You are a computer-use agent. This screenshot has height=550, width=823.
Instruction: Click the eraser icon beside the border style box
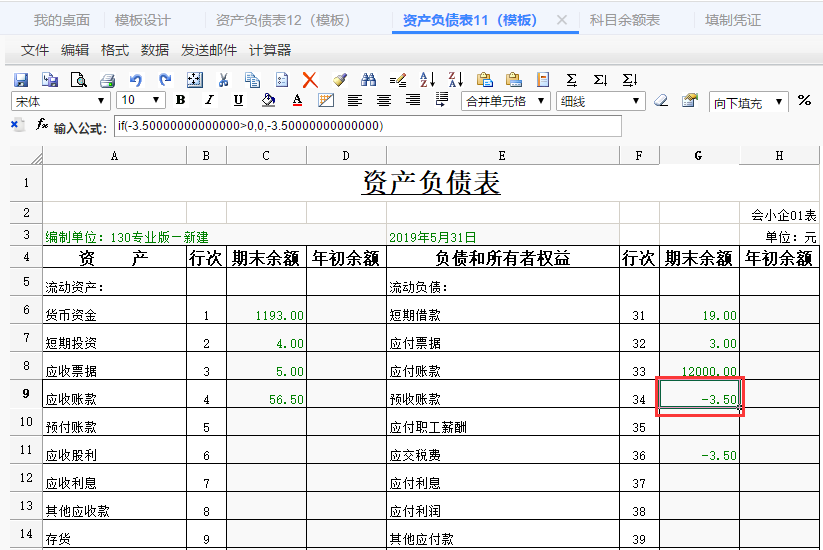point(660,101)
